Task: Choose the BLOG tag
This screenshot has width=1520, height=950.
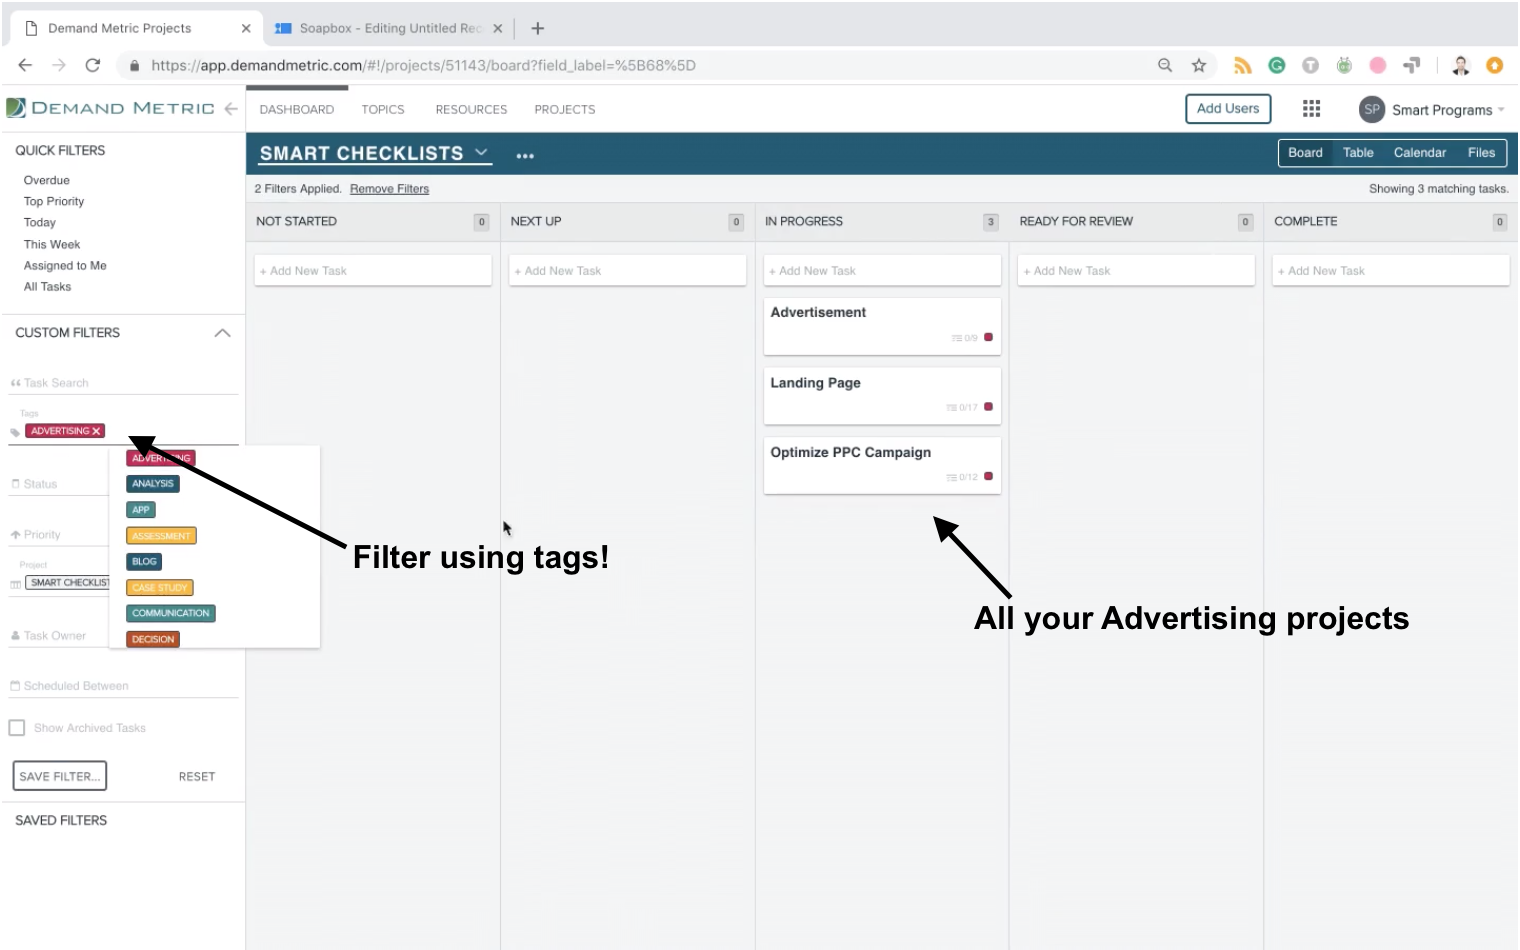Action: (x=144, y=562)
